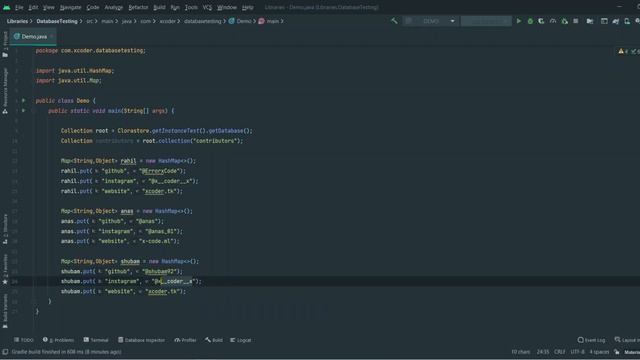Open the Profiler tool window
The width and height of the screenshot is (640, 360).
185,340
